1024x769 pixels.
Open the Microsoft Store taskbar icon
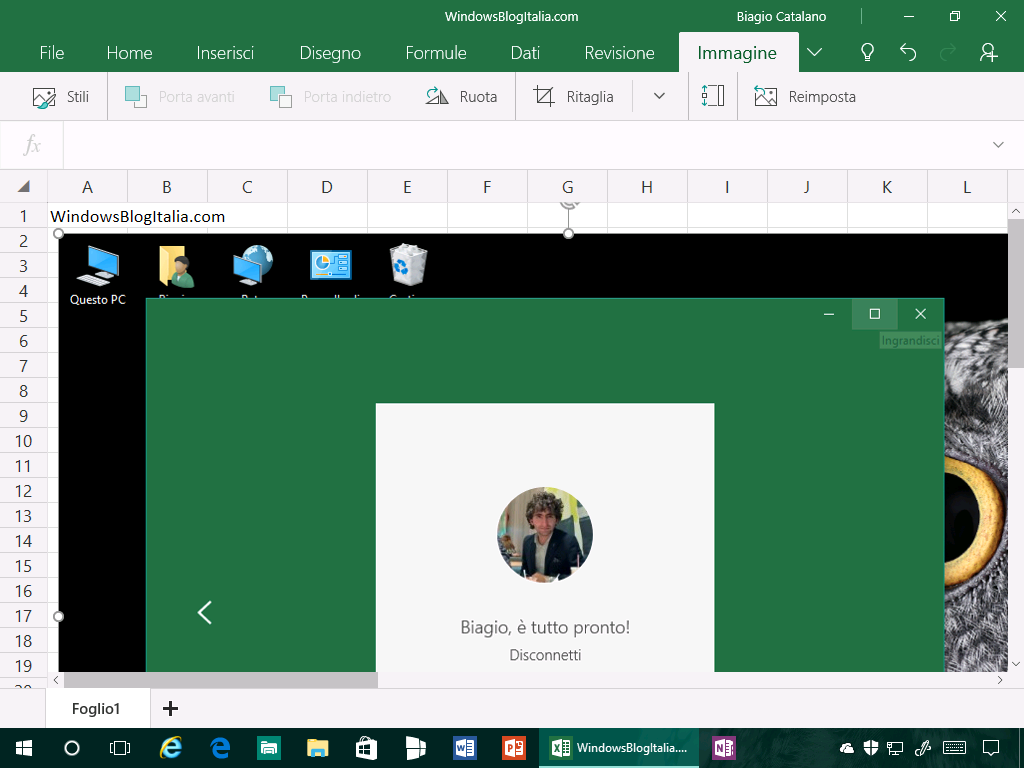[x=366, y=748]
